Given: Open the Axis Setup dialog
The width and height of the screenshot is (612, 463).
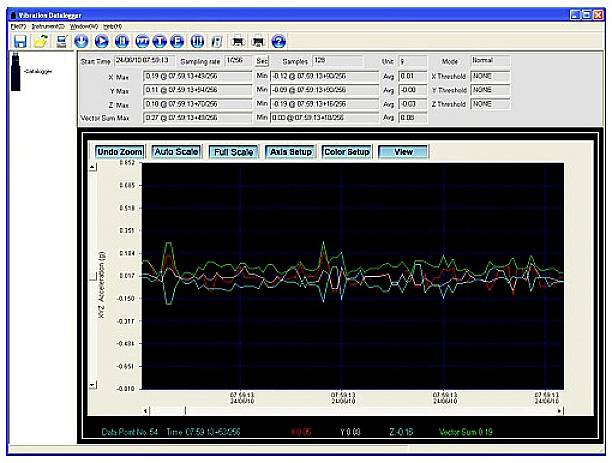Looking at the screenshot, I should coord(291,152).
